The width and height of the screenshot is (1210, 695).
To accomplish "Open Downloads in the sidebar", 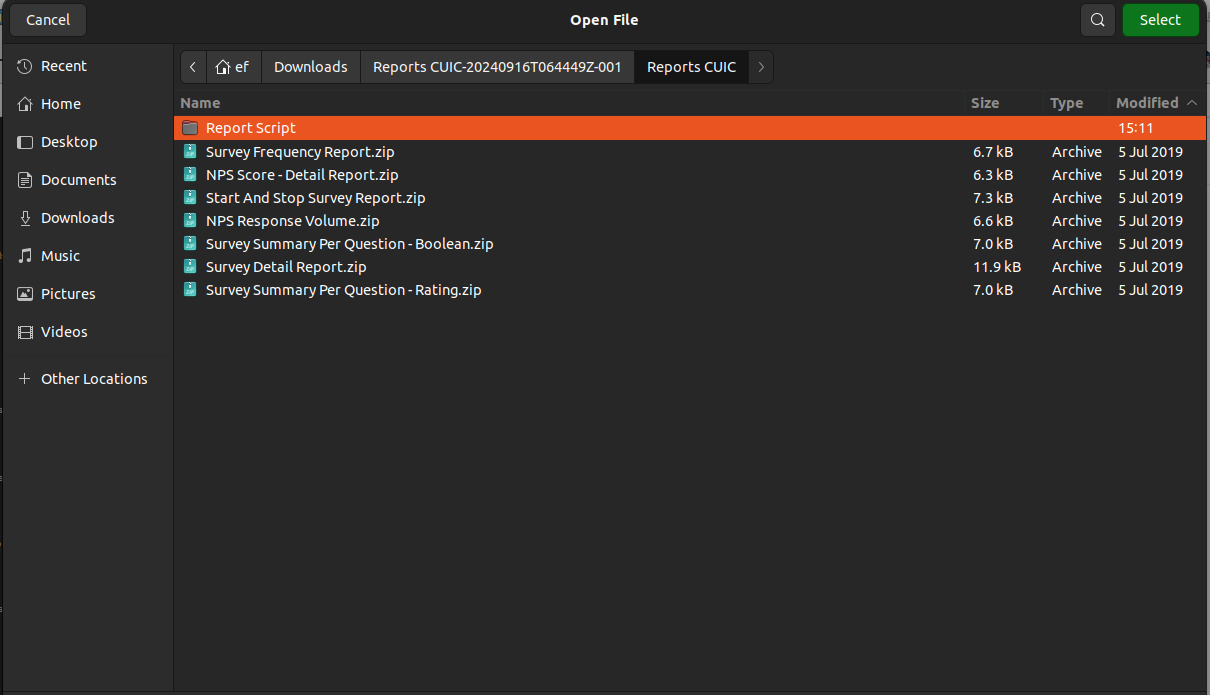I will click(x=77, y=218).
